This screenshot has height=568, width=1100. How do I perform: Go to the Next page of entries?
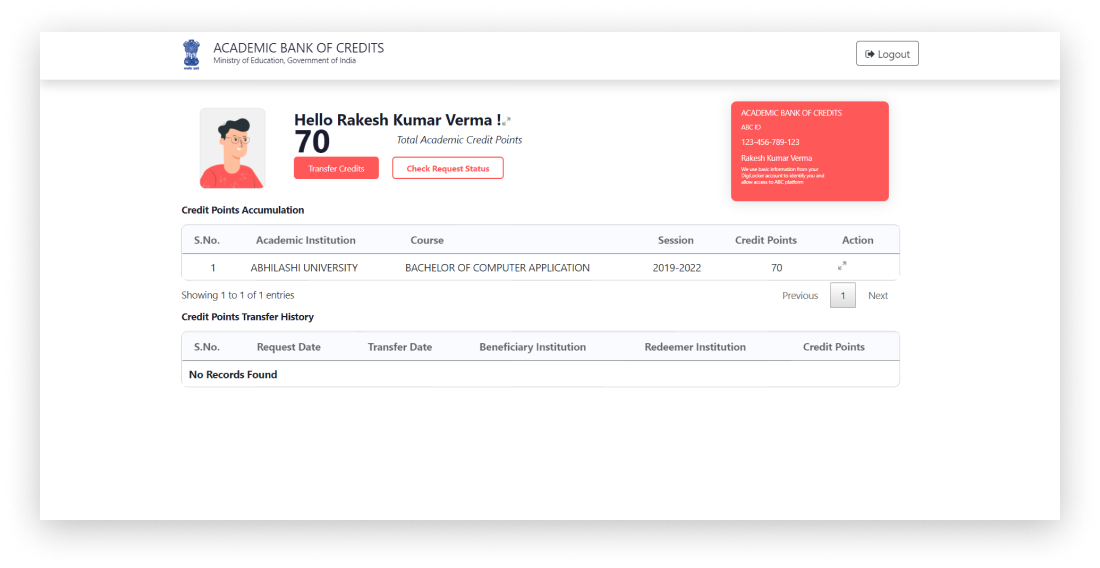coord(877,296)
